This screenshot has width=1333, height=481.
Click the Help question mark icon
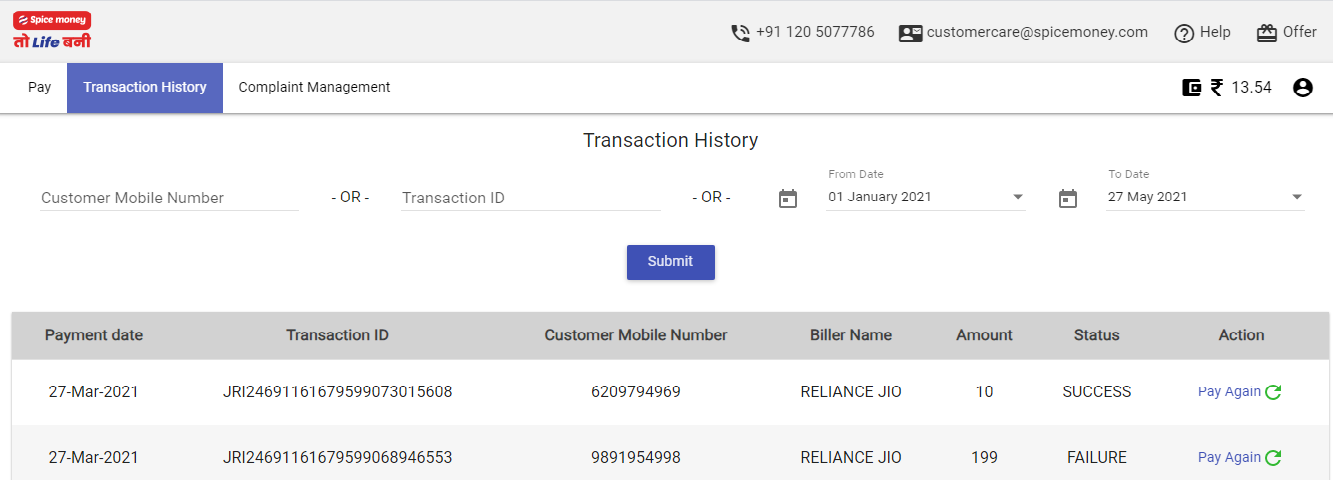[1184, 33]
